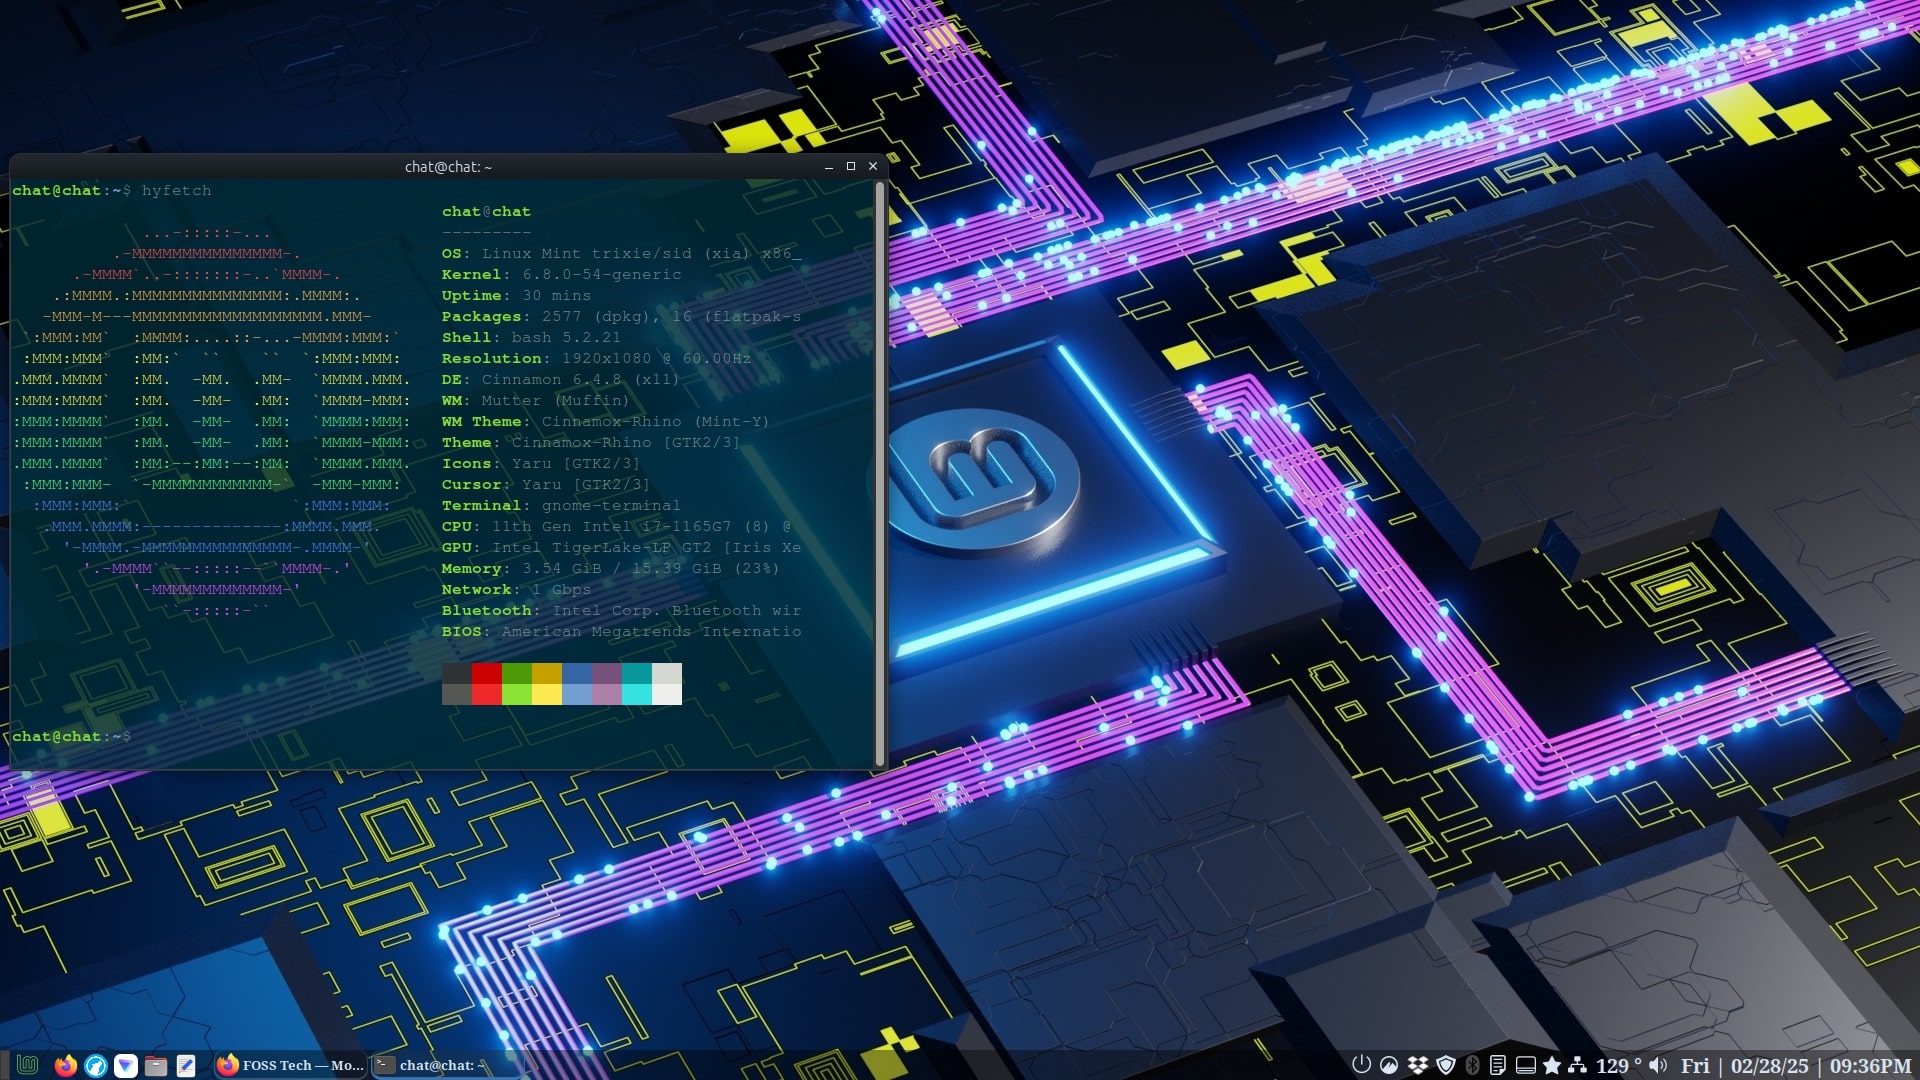The width and height of the screenshot is (1920, 1080).
Task: Click the terminal vertical scrollbar
Action: coord(880,470)
